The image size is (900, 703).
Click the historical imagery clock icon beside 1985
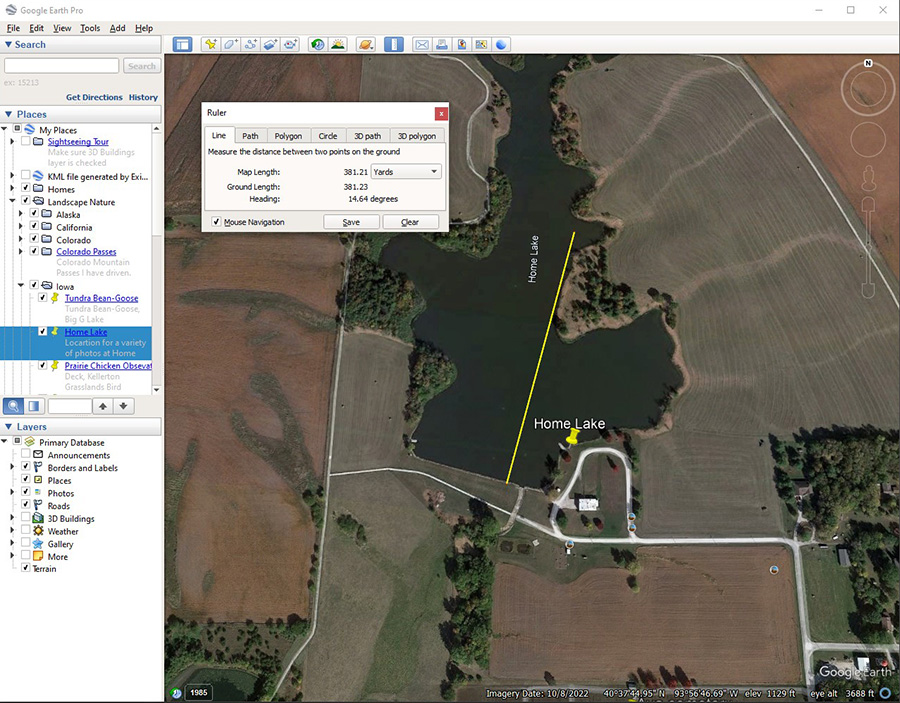point(176,693)
